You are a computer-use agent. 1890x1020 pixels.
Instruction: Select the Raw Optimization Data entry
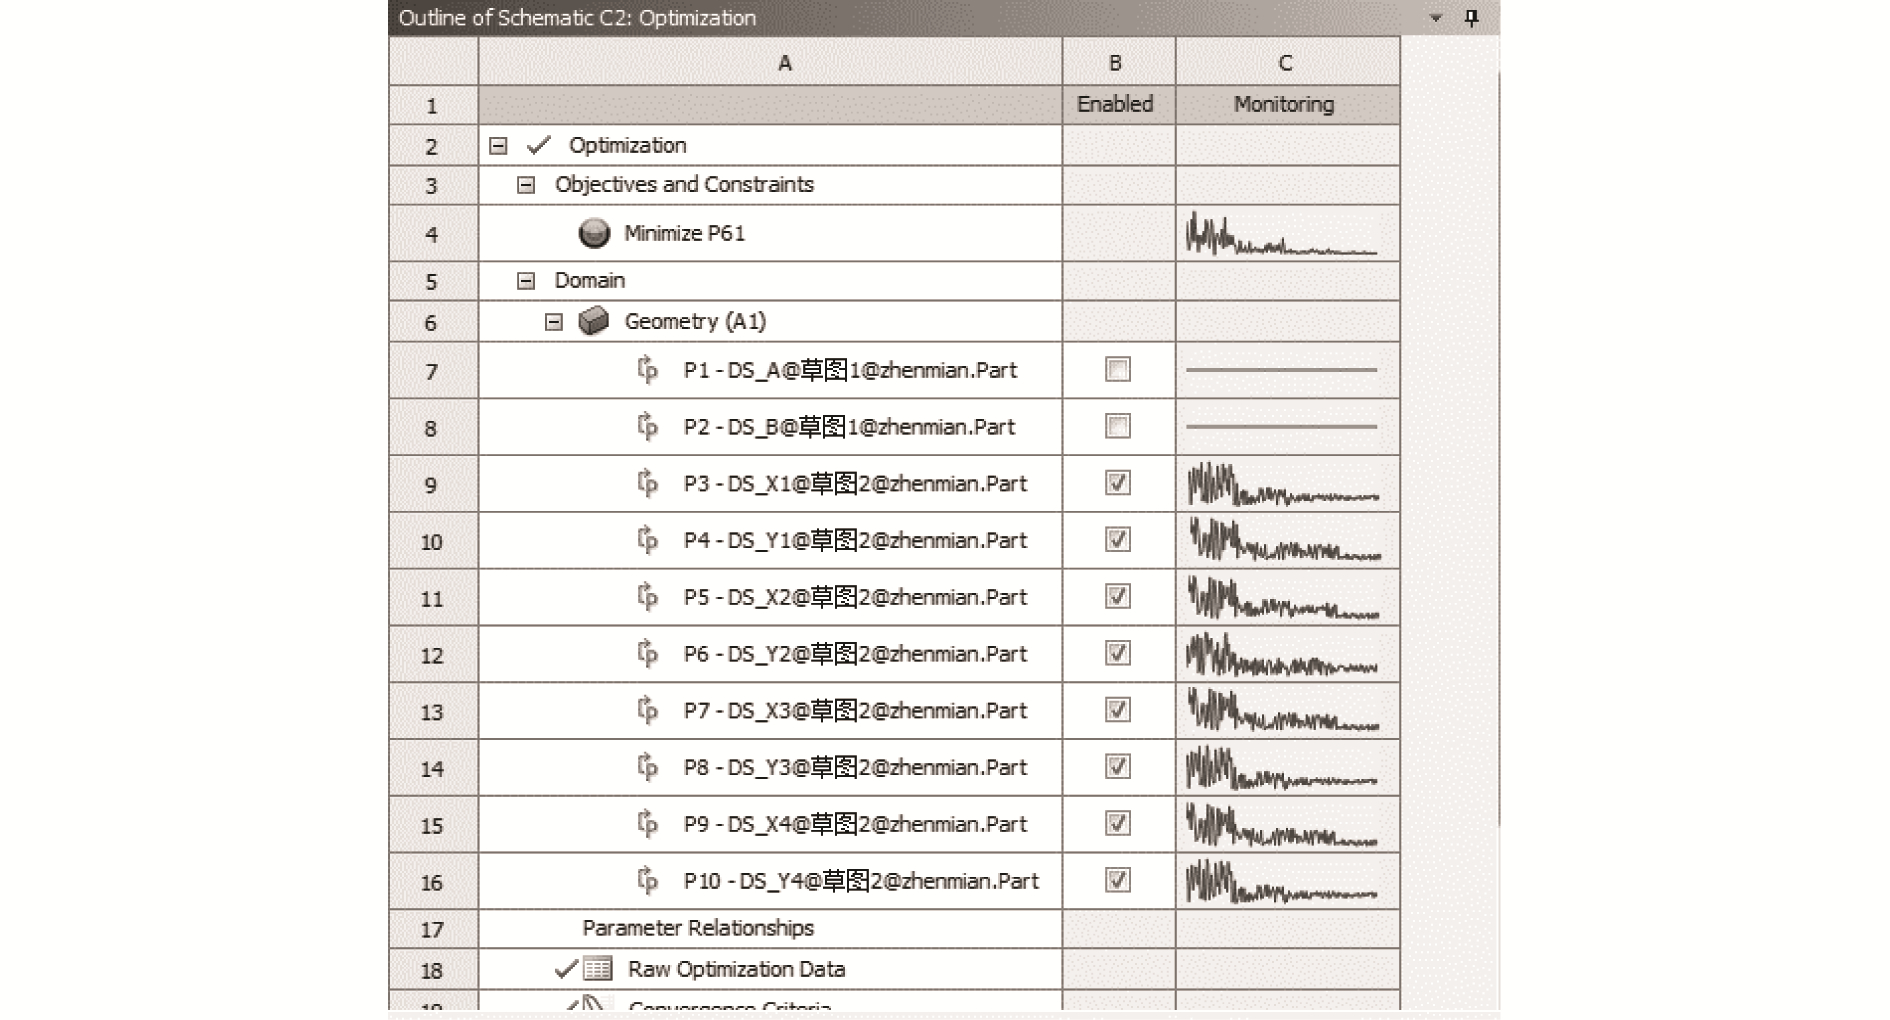736,969
